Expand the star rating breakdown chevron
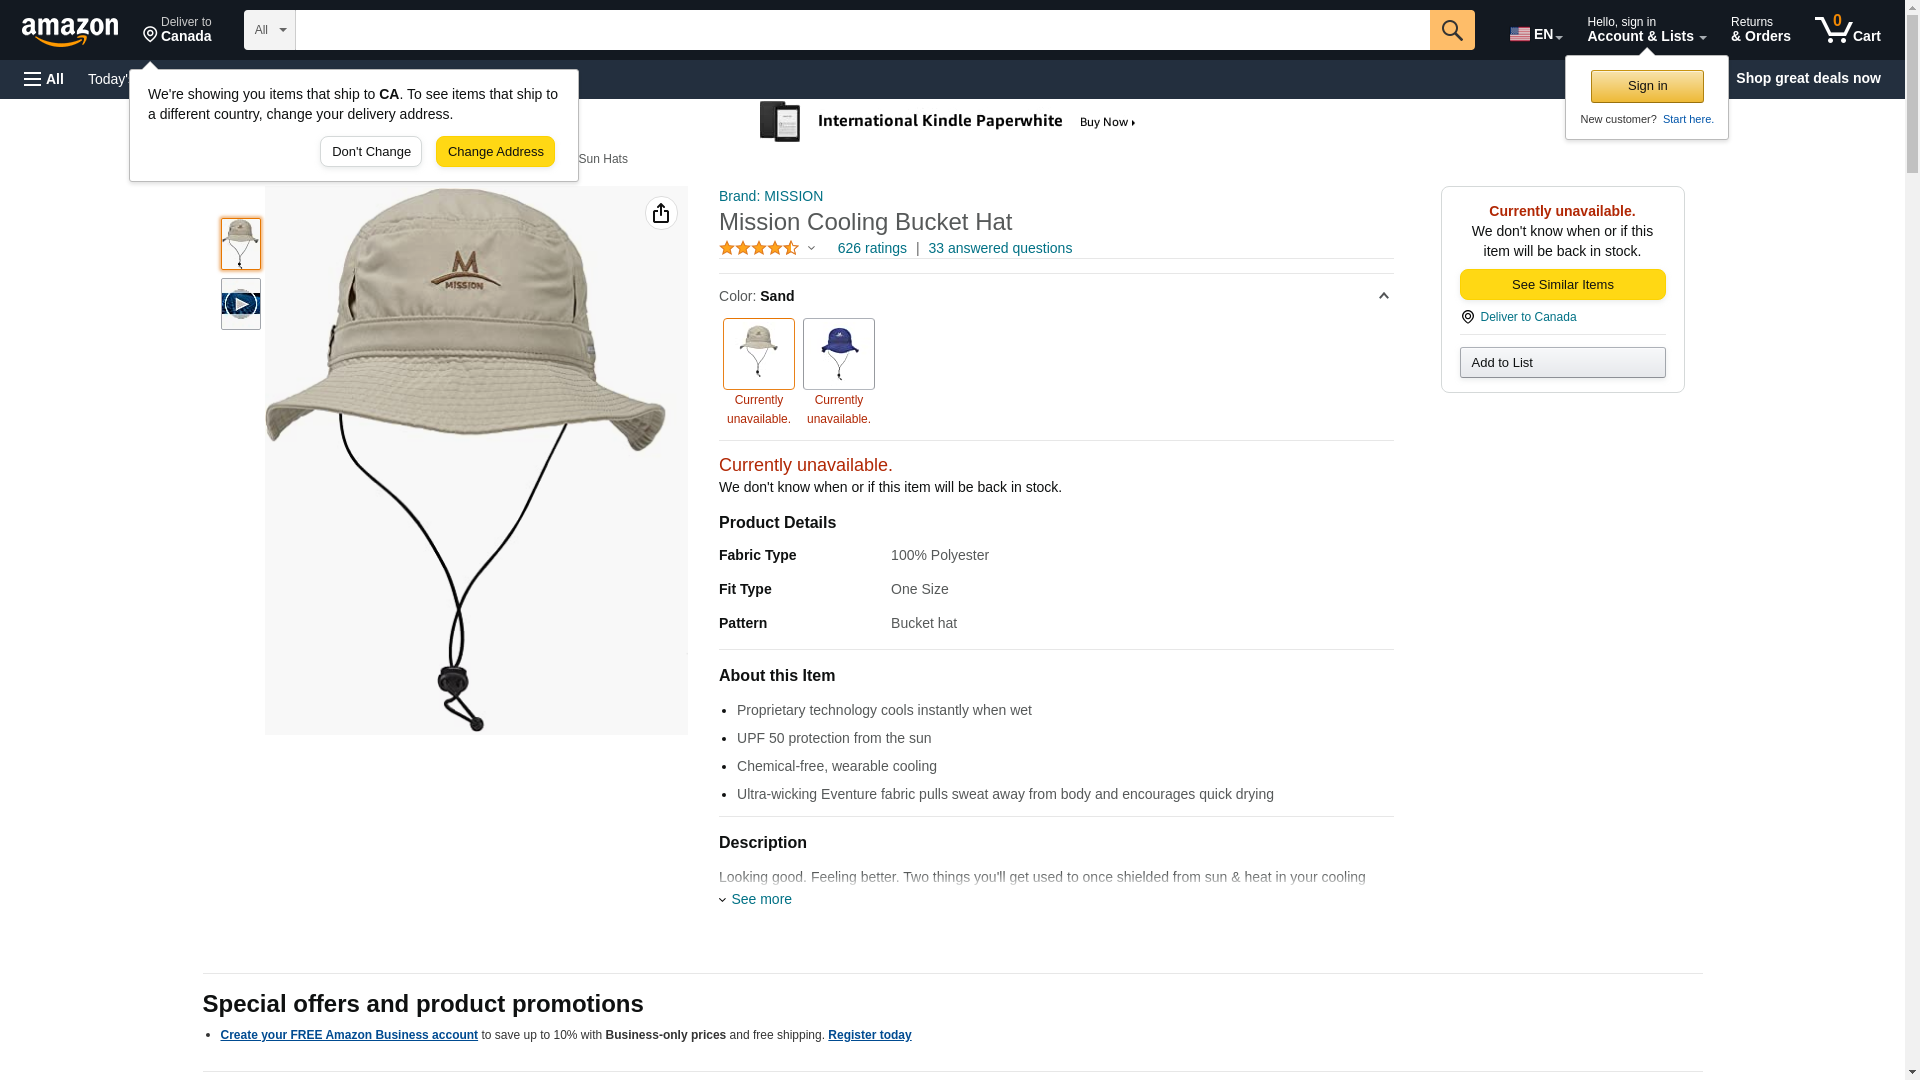Viewport: 1920px width, 1080px height. pos(811,248)
